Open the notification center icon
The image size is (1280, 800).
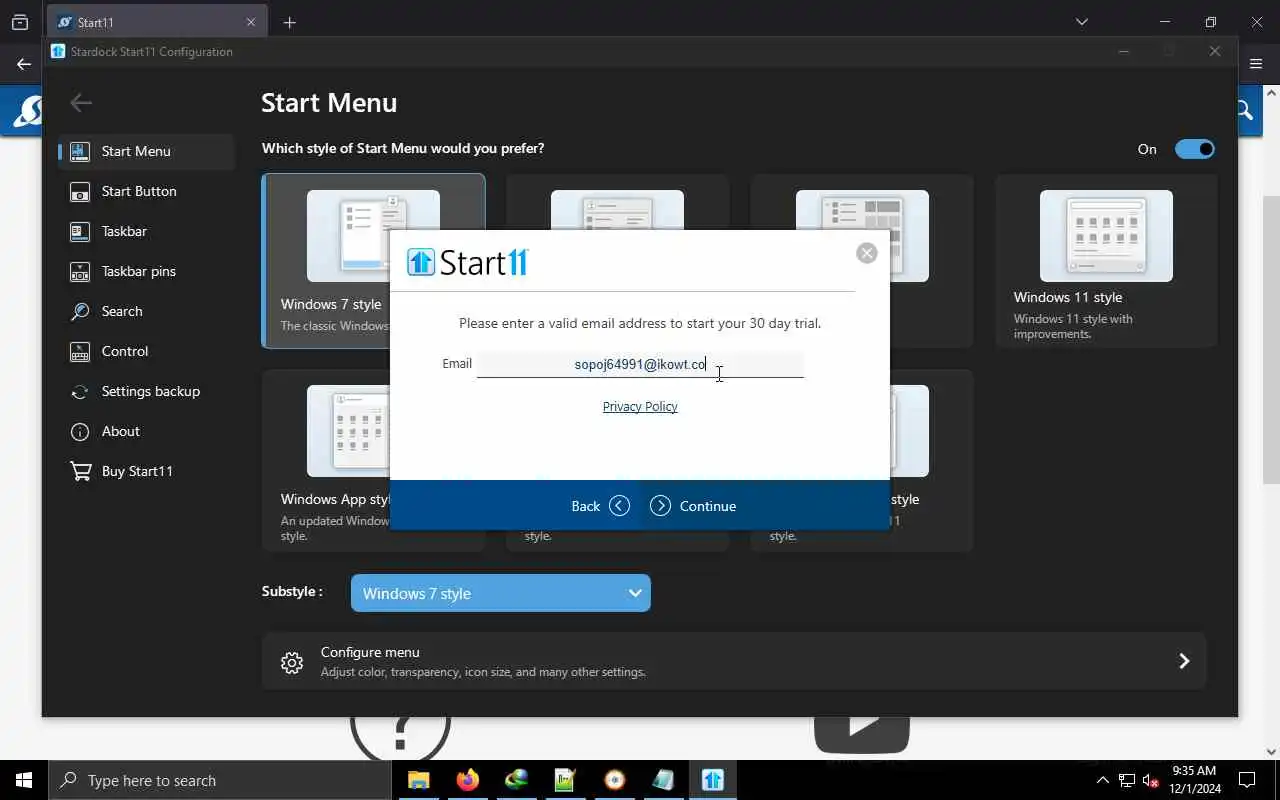(x=1247, y=780)
